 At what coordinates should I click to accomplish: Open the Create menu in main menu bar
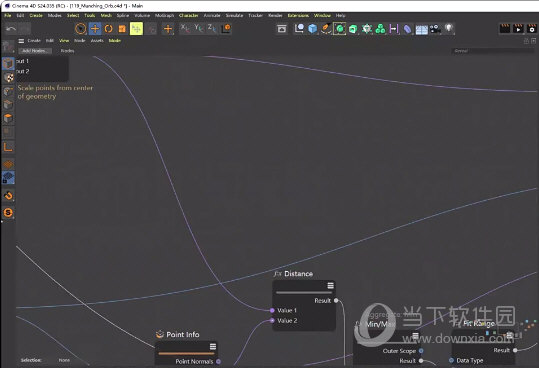point(36,15)
